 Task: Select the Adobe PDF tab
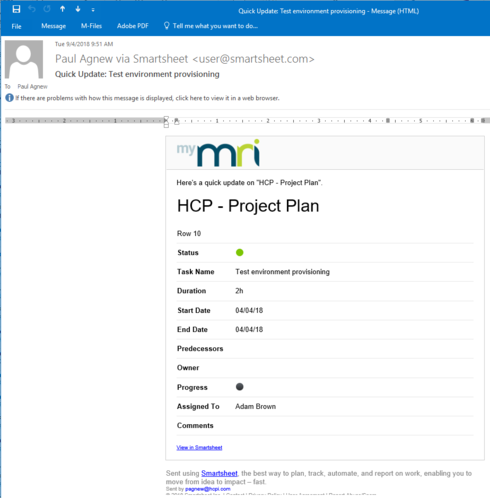(x=133, y=26)
